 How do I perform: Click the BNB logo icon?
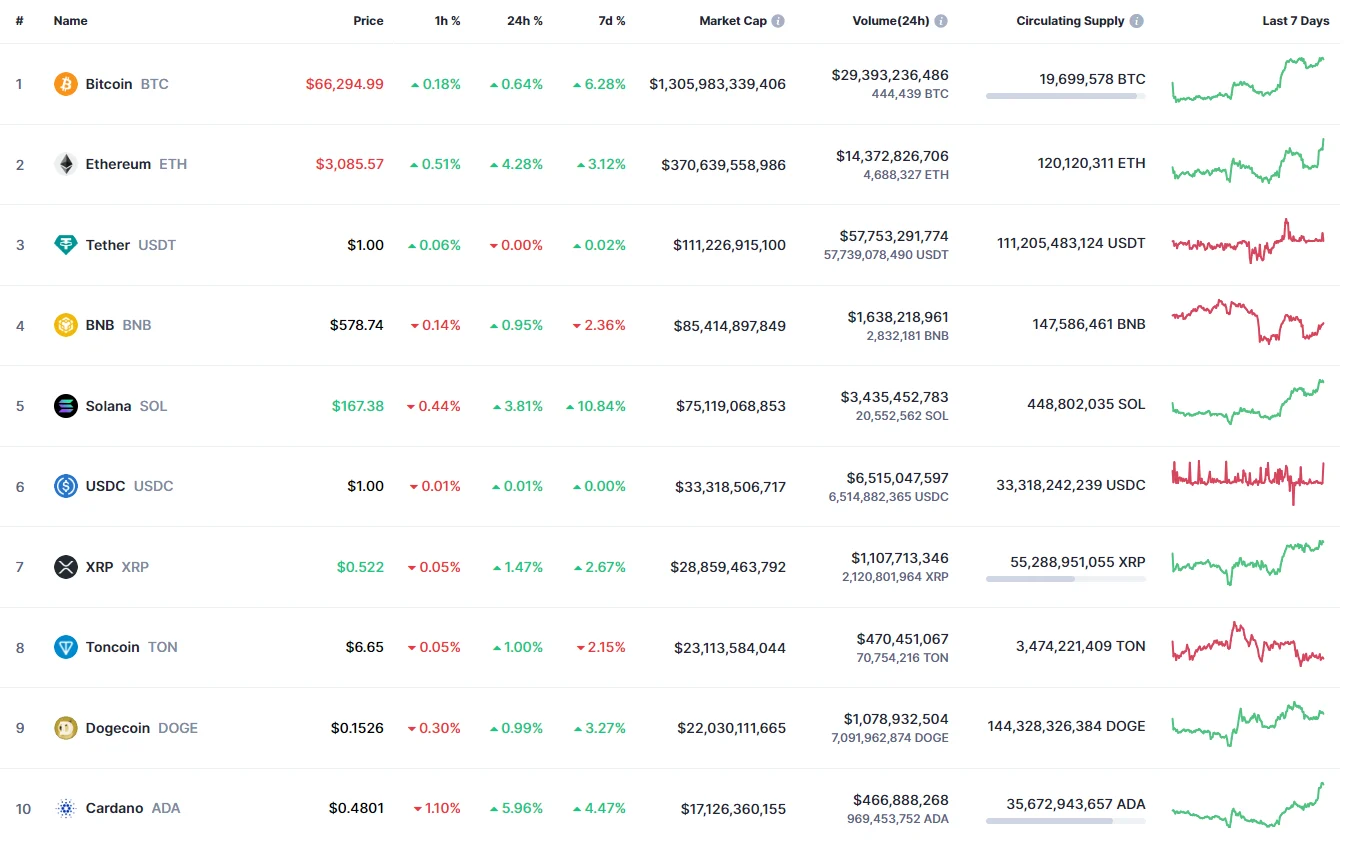(x=65, y=325)
